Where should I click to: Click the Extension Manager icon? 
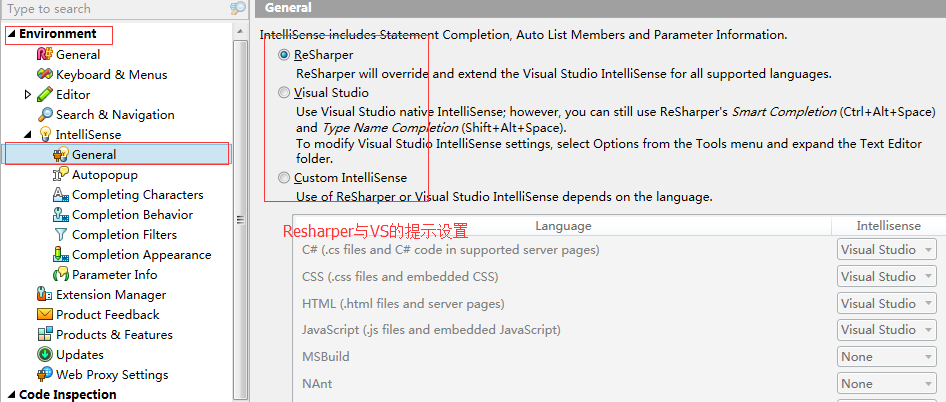click(x=45, y=295)
